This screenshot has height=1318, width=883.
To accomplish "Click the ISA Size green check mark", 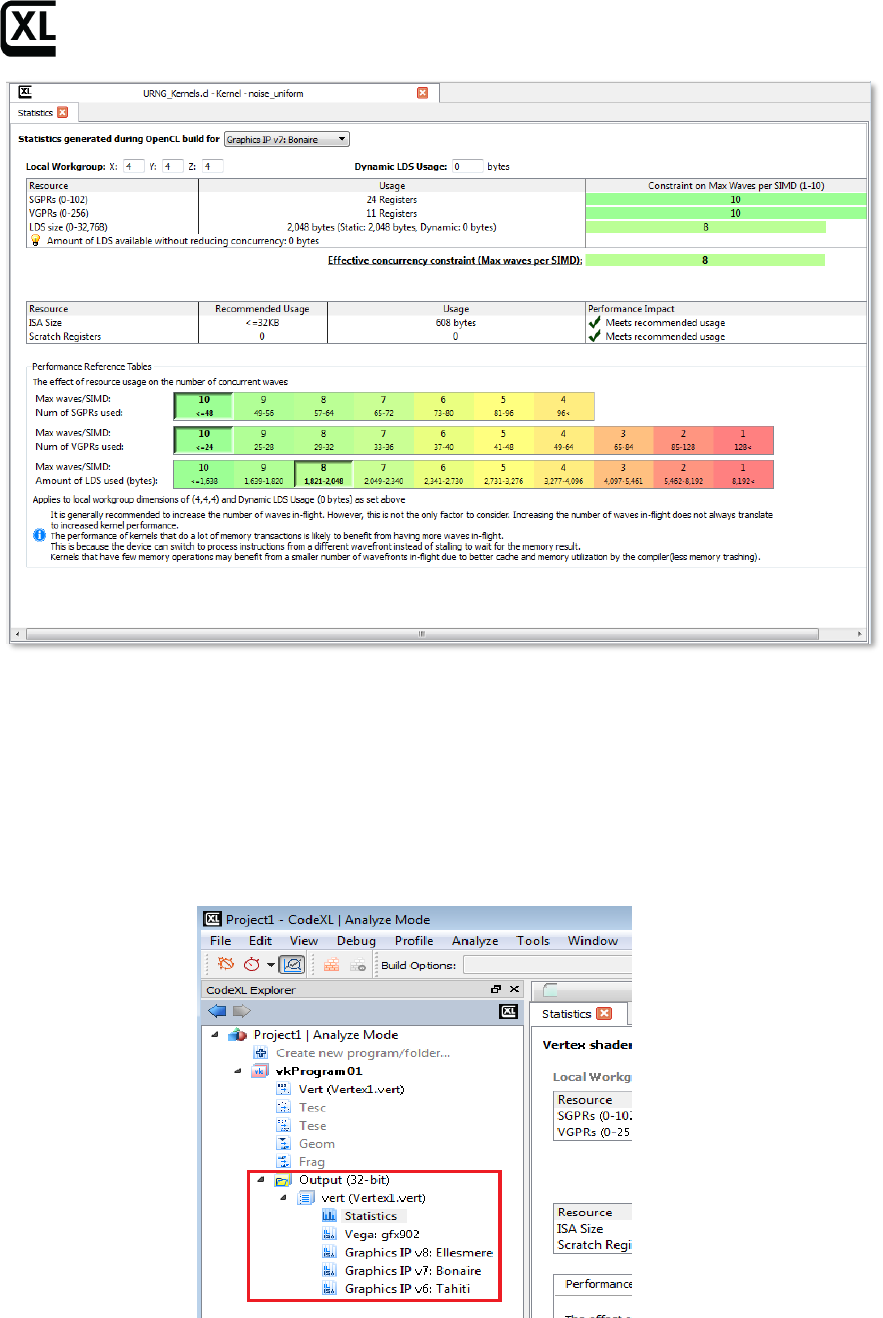I will pos(594,323).
